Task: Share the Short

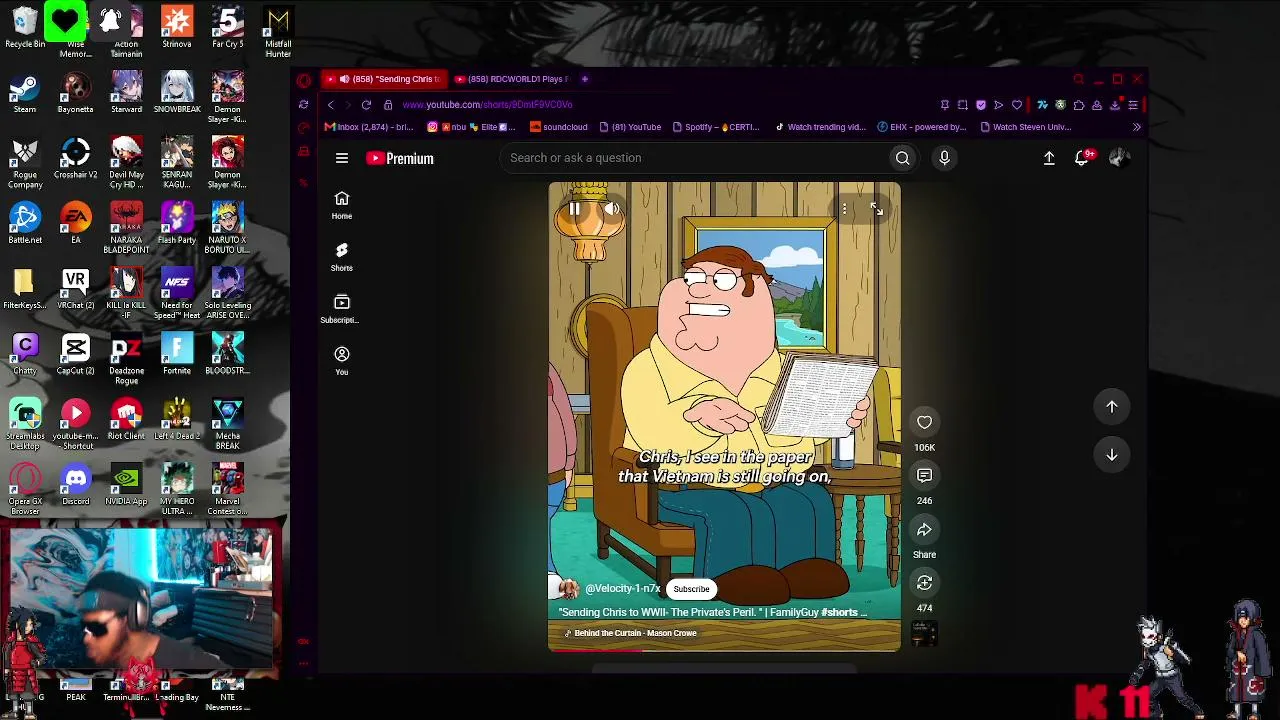Action: 924,530
